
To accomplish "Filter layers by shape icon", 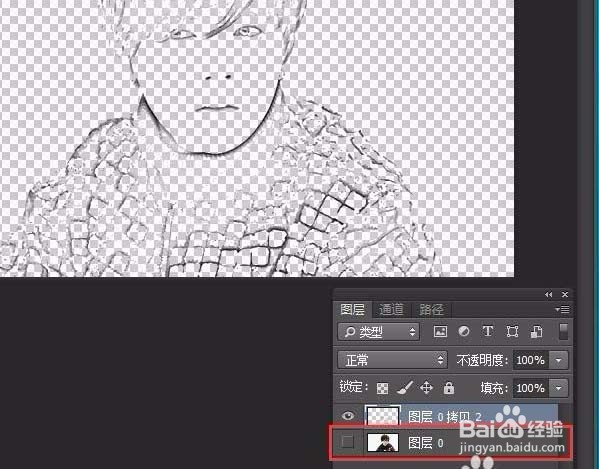I will [x=512, y=331].
